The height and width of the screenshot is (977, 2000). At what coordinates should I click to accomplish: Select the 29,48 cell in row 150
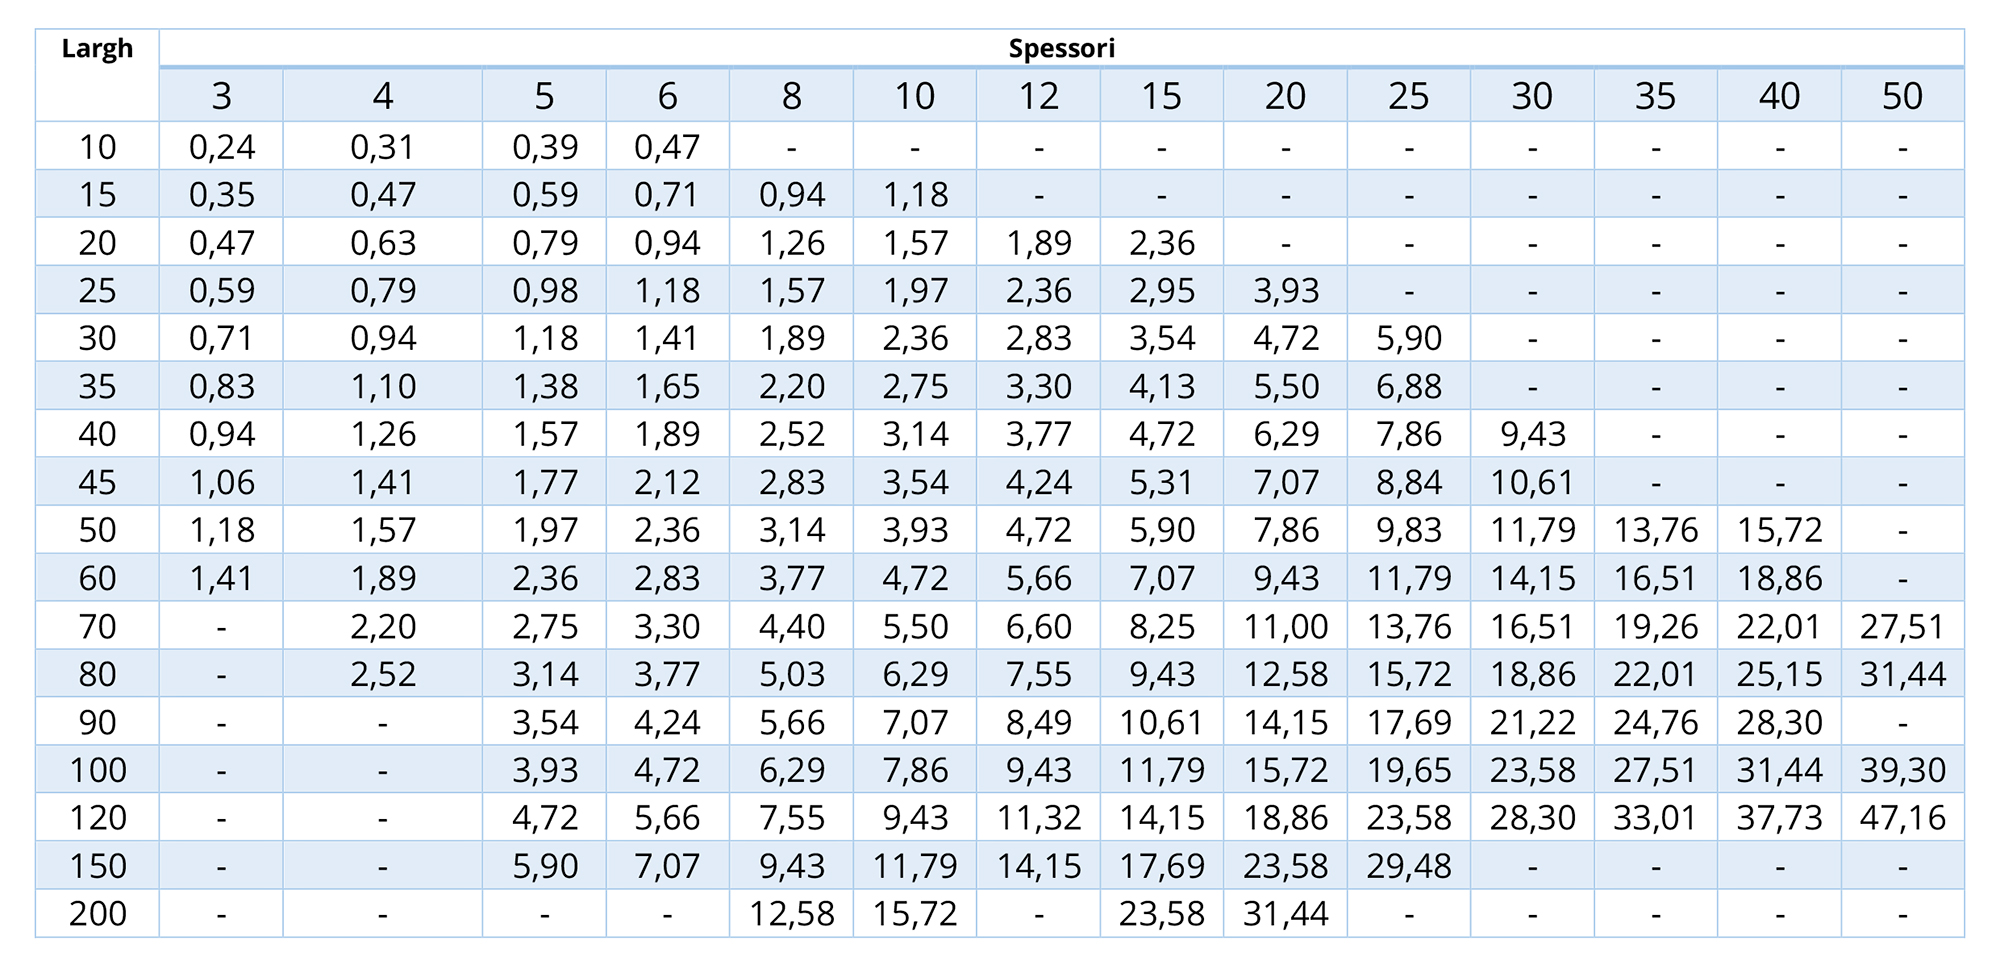(1408, 865)
